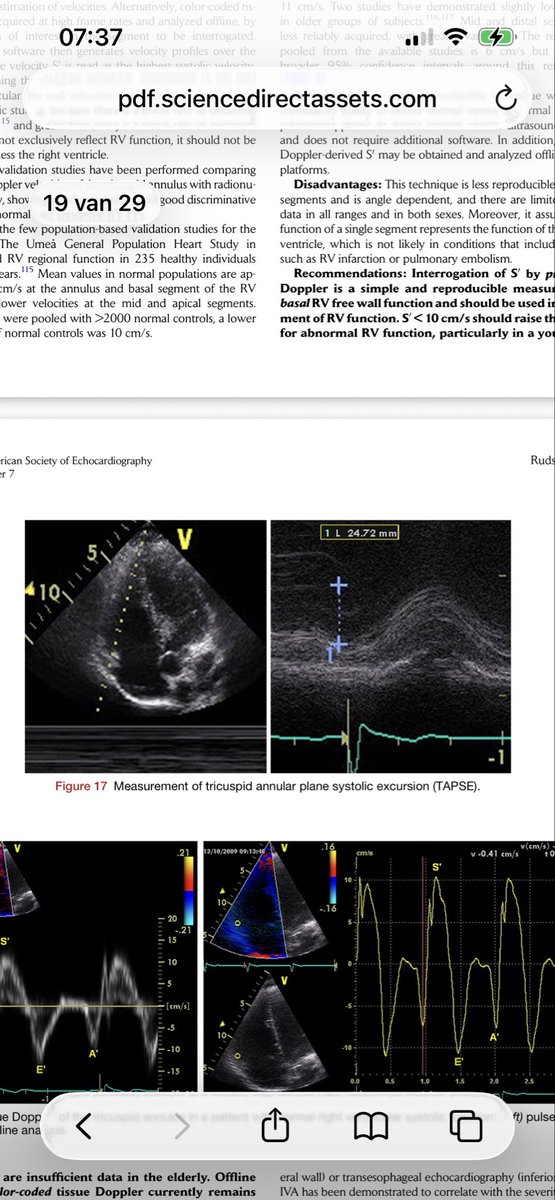Tap the forward chevron in bottom toolbar
Screen dimensions: 555x1200
[180, 1127]
